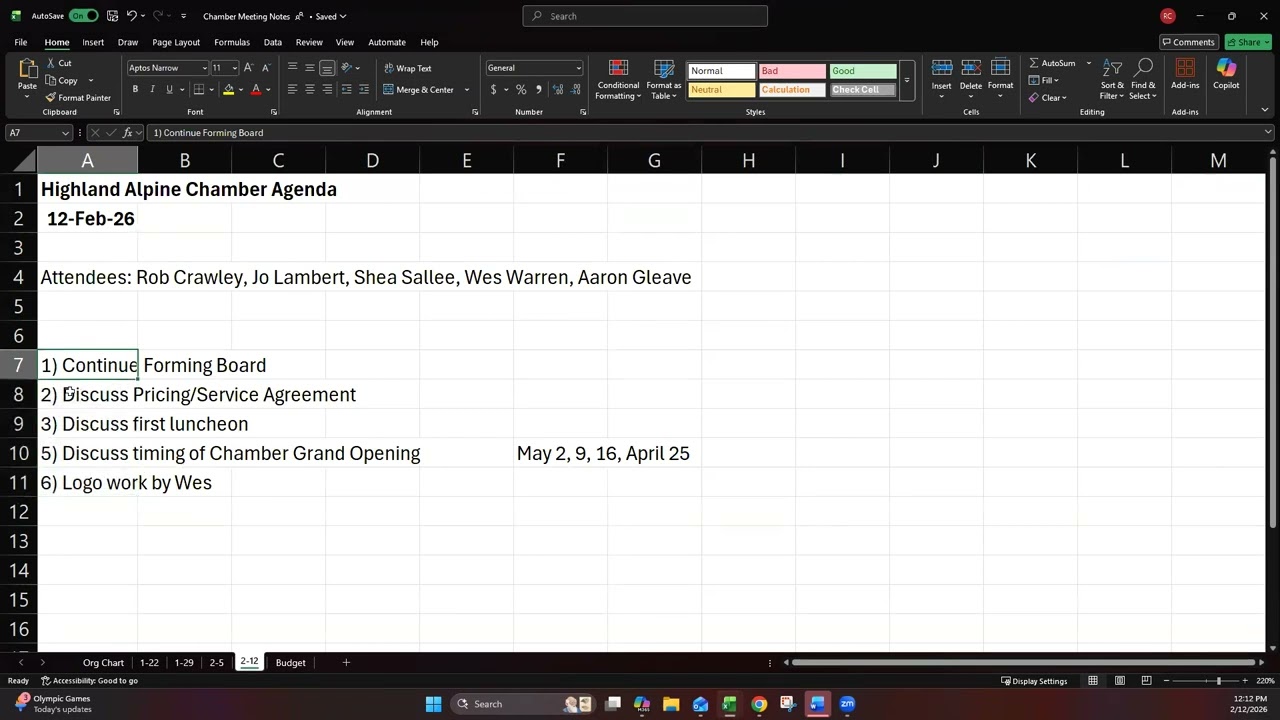The height and width of the screenshot is (720, 1280).
Task: Toggle italic formatting
Action: (x=152, y=89)
